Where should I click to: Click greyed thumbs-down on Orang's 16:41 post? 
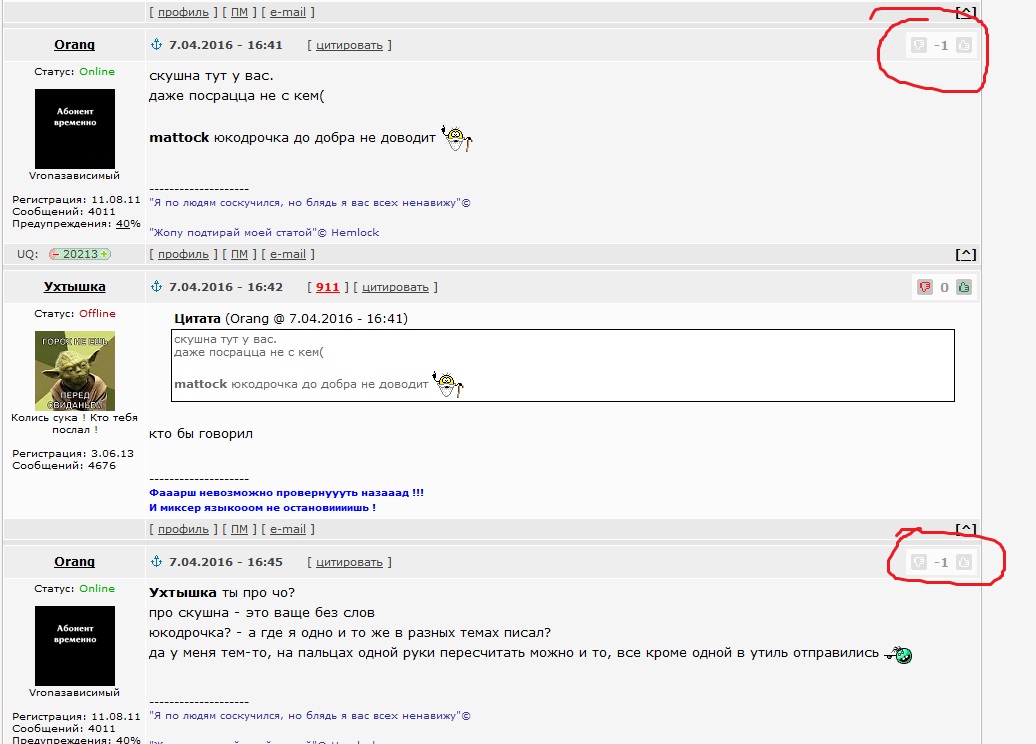point(918,46)
